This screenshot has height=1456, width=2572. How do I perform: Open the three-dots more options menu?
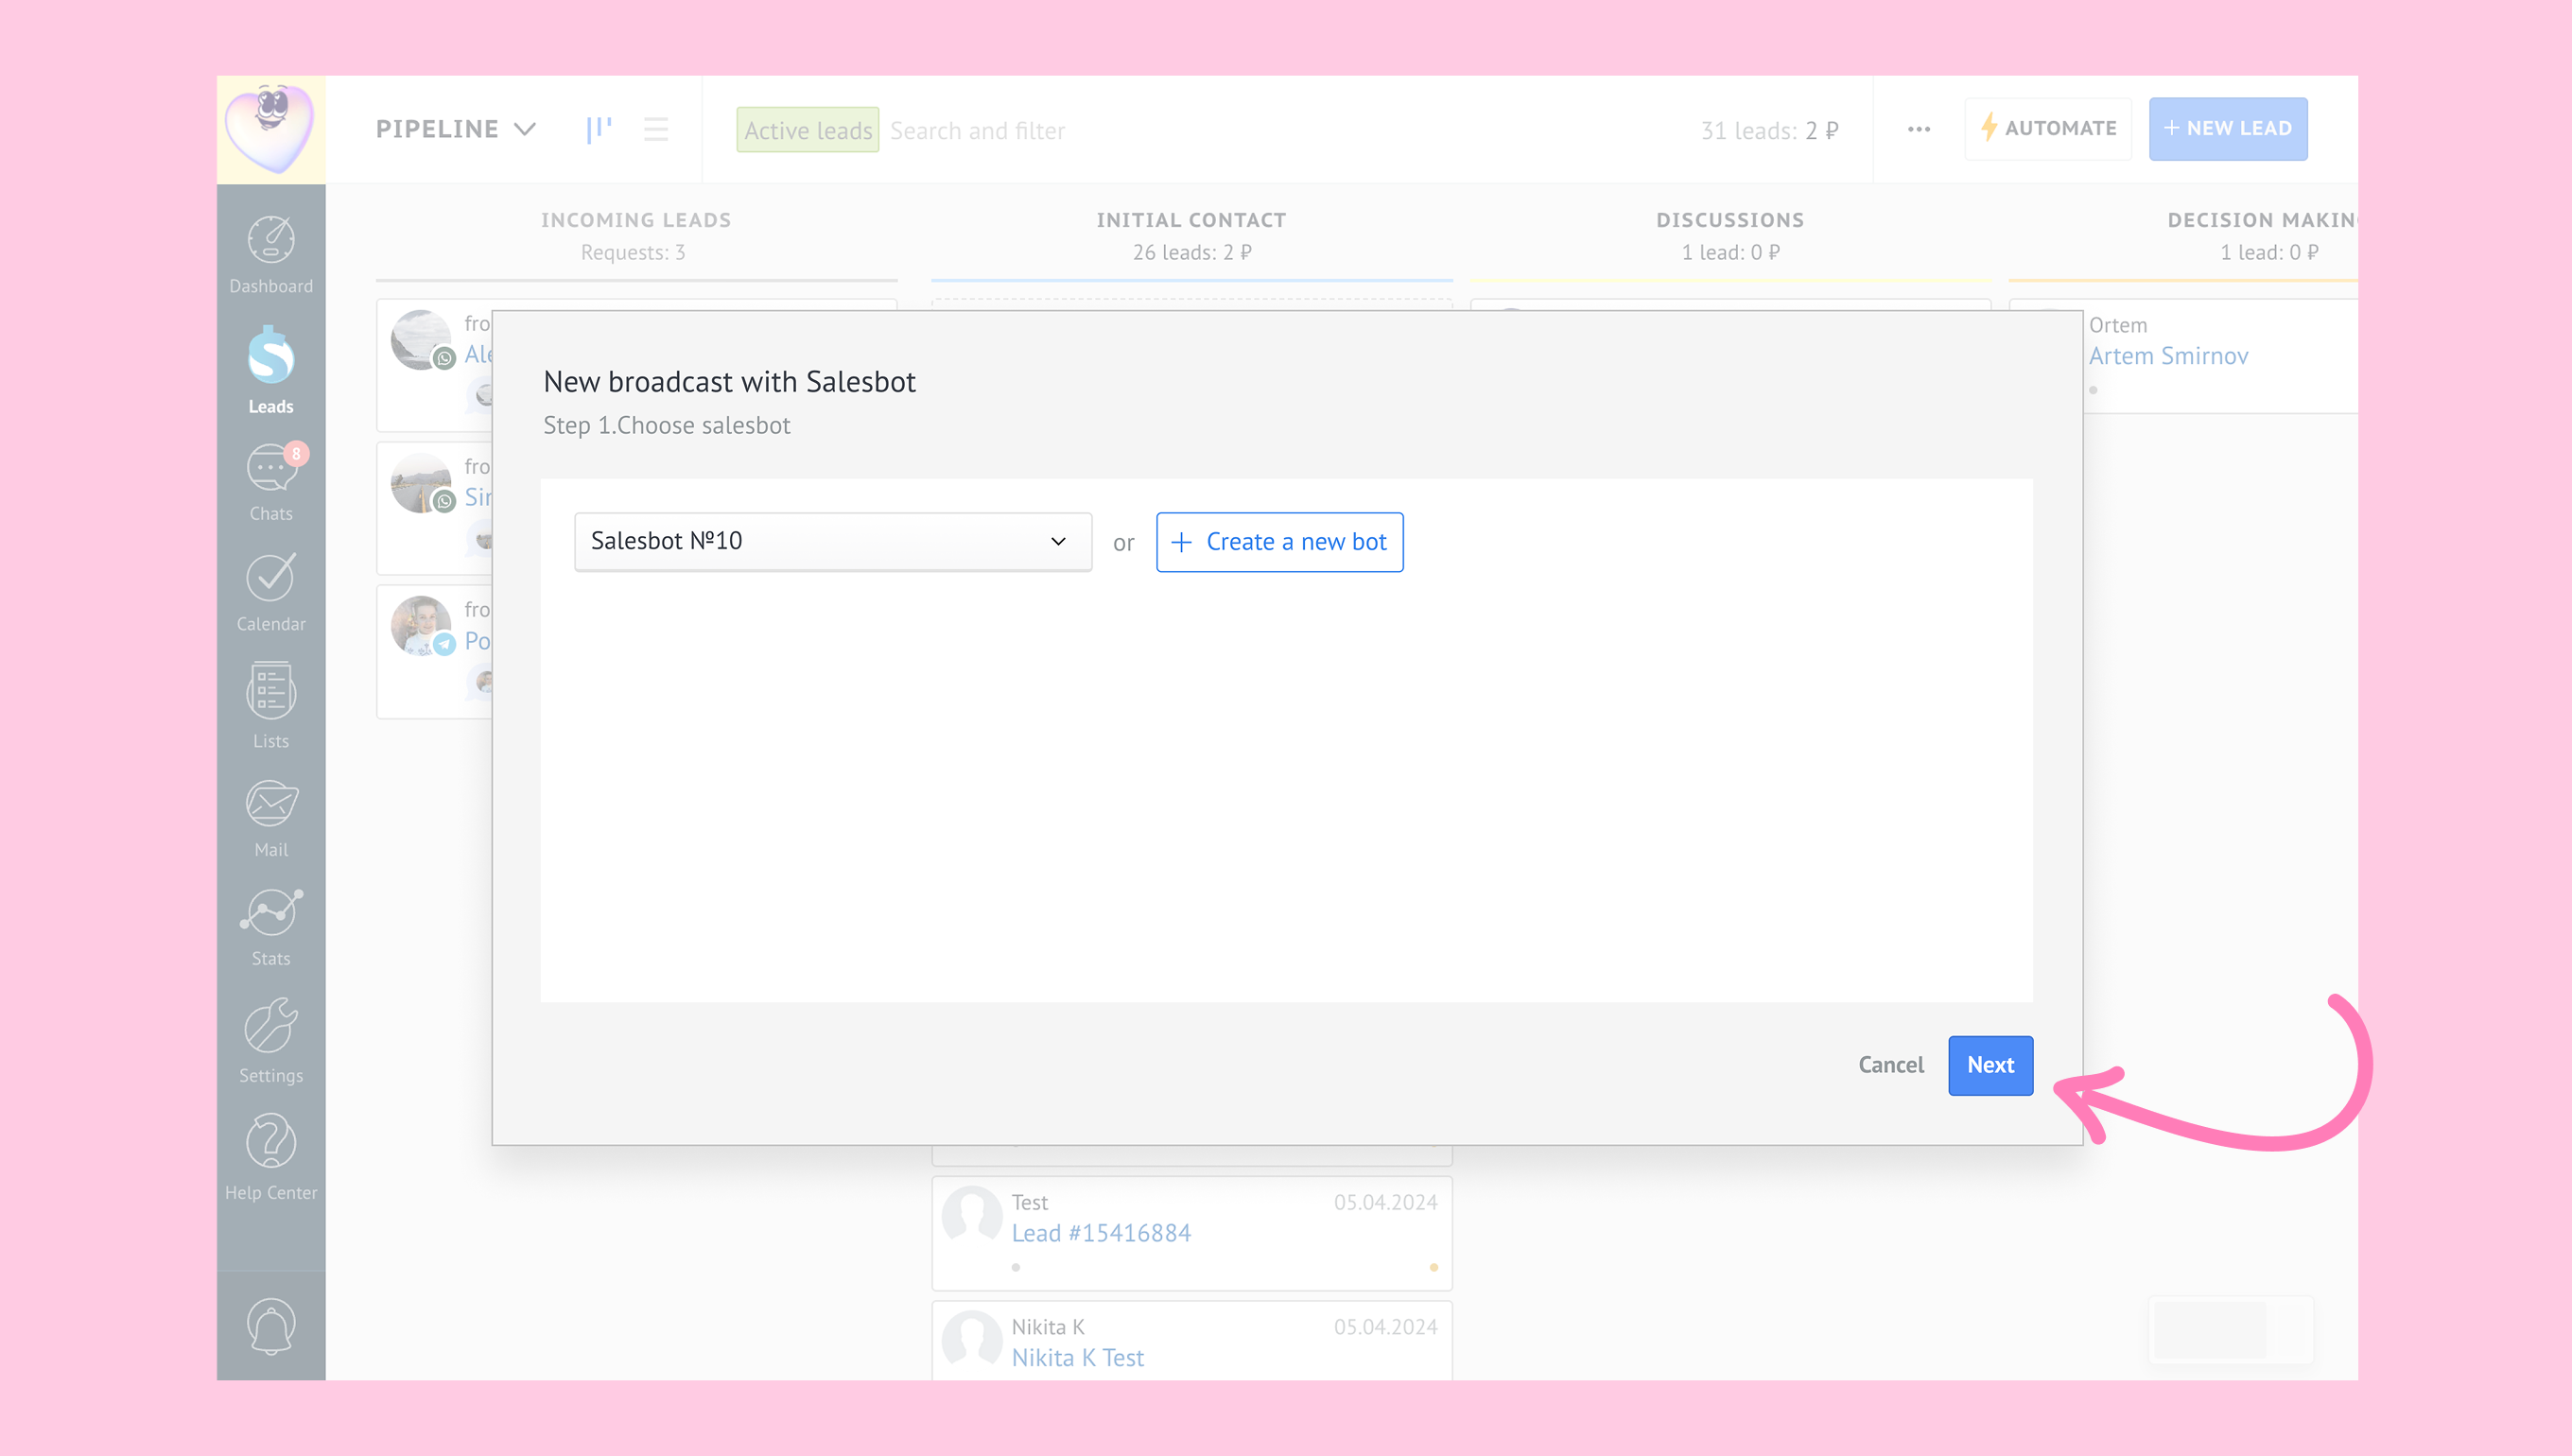[1919, 129]
